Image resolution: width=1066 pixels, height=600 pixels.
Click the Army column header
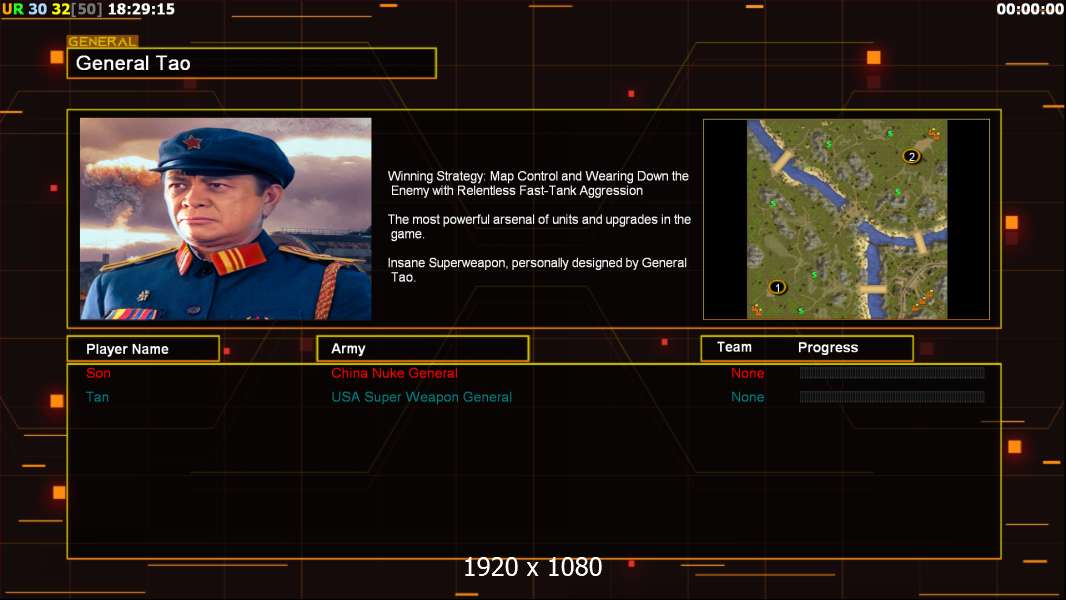423,349
